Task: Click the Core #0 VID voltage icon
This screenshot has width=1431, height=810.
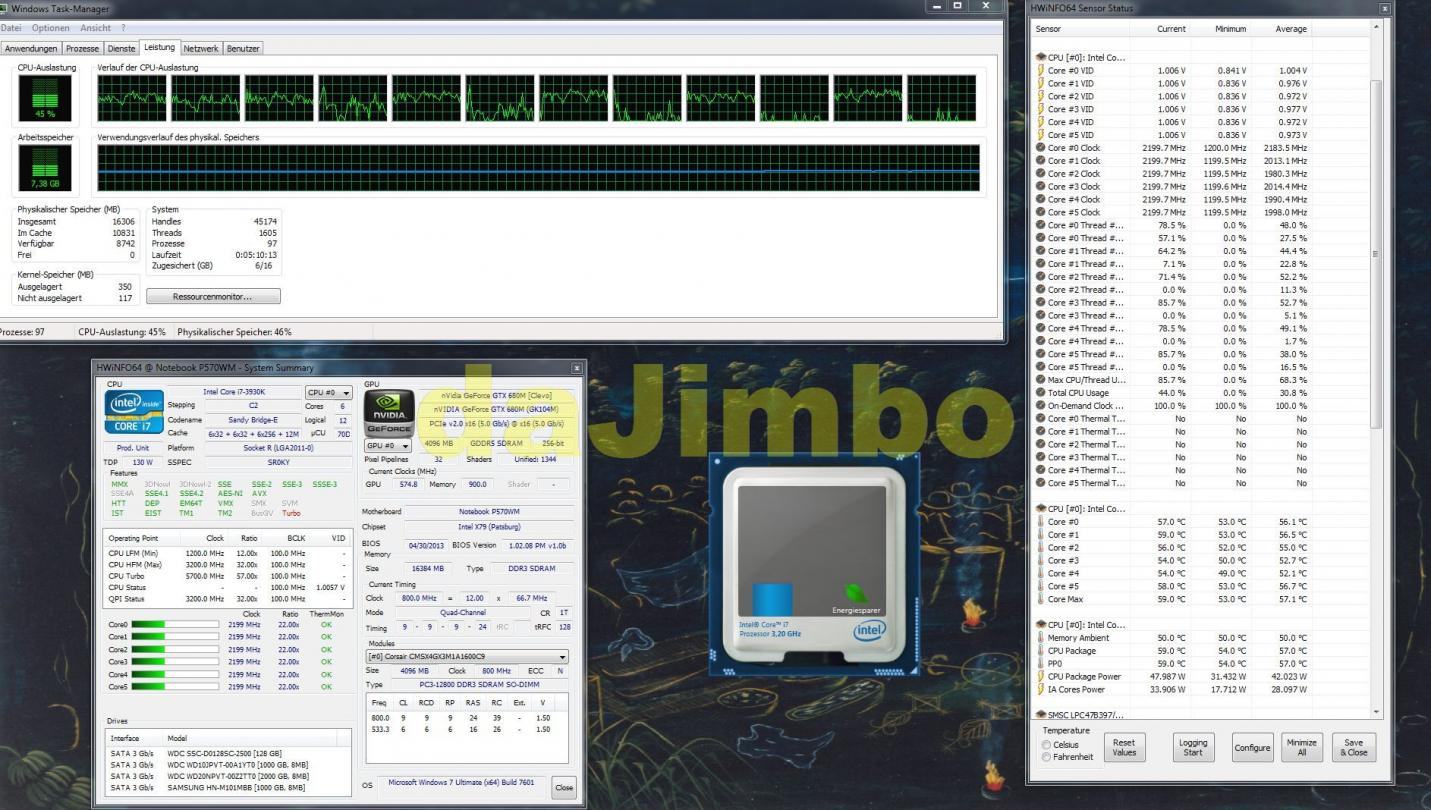Action: coord(1041,71)
